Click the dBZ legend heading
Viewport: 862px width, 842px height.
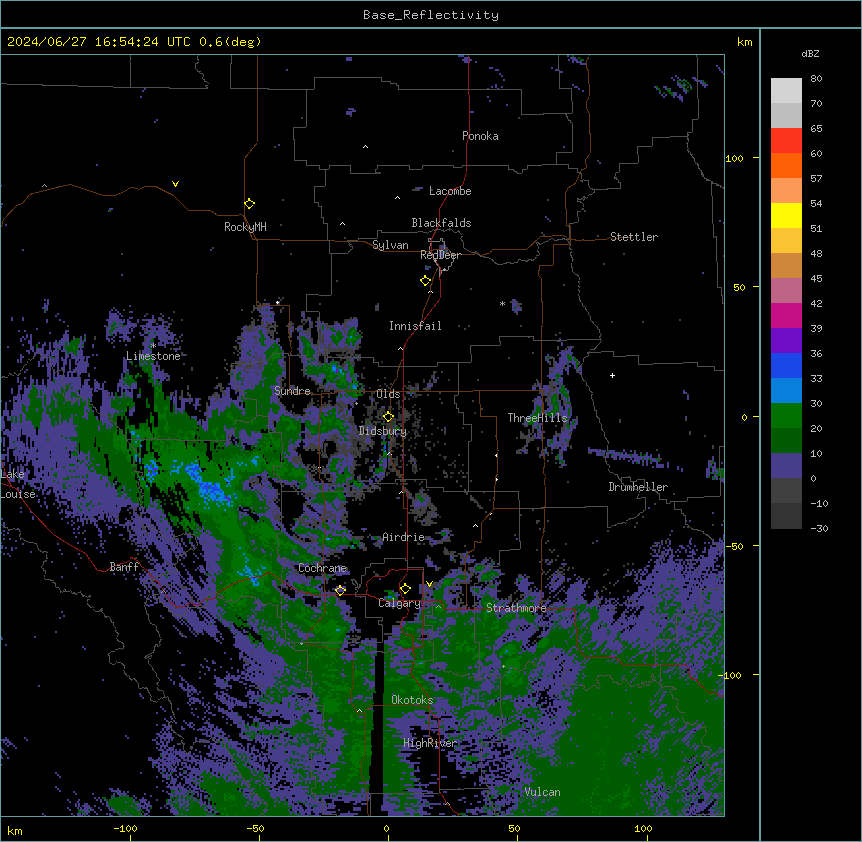click(x=810, y=53)
